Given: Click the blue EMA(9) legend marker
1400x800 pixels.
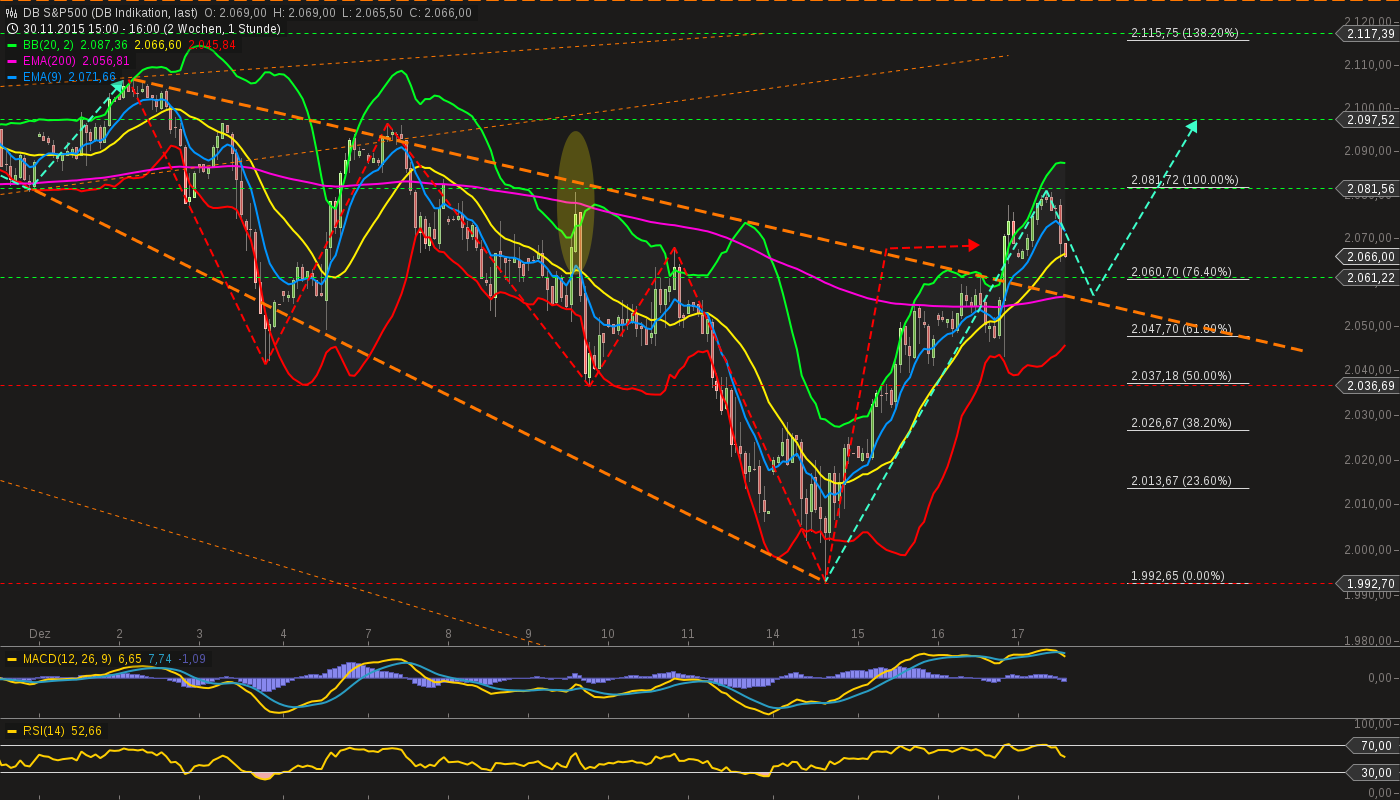Looking at the screenshot, I should (12, 77).
